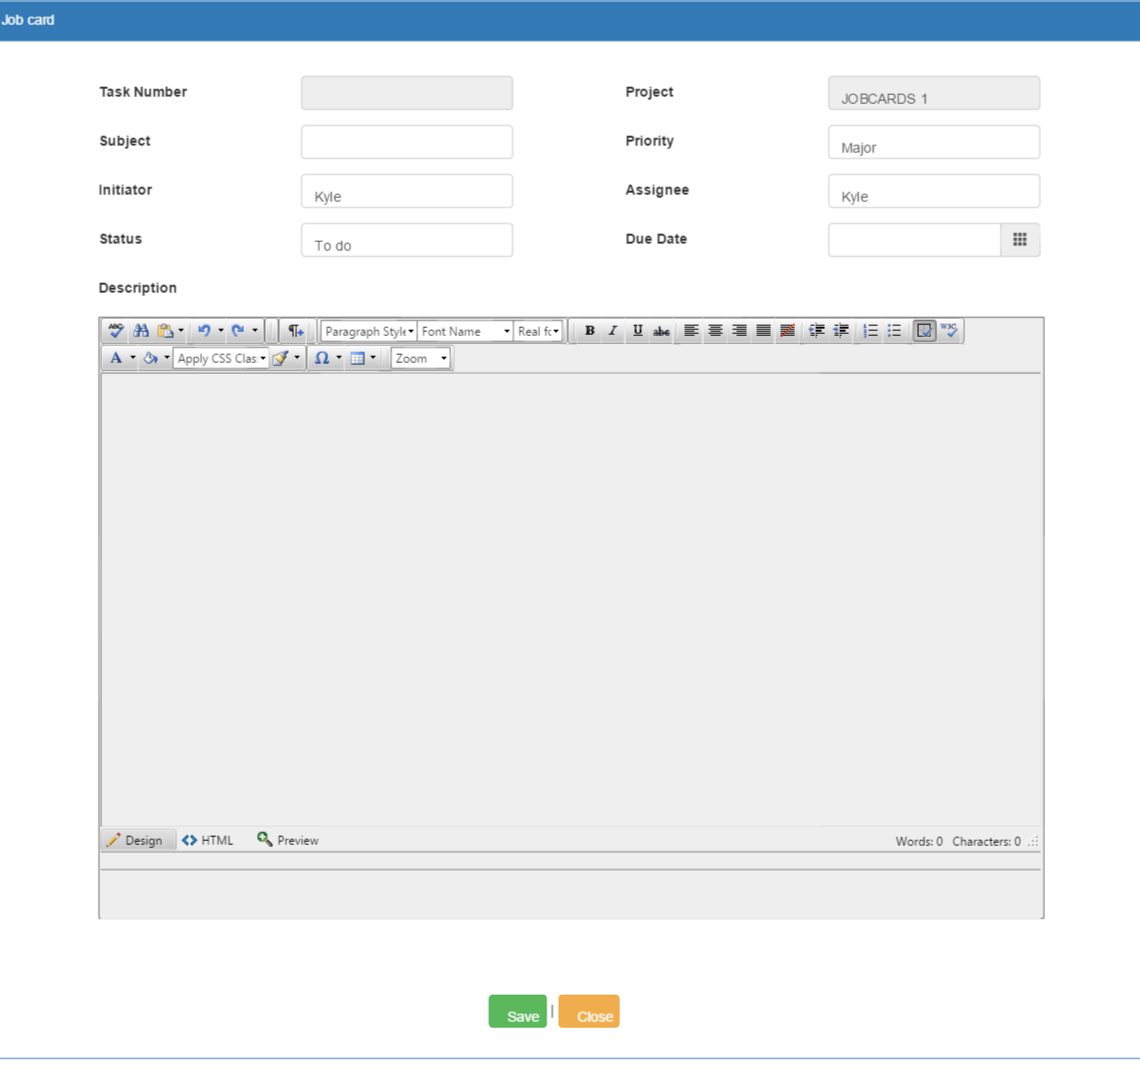
Task: Click the editor resize handle
Action: tap(1033, 841)
